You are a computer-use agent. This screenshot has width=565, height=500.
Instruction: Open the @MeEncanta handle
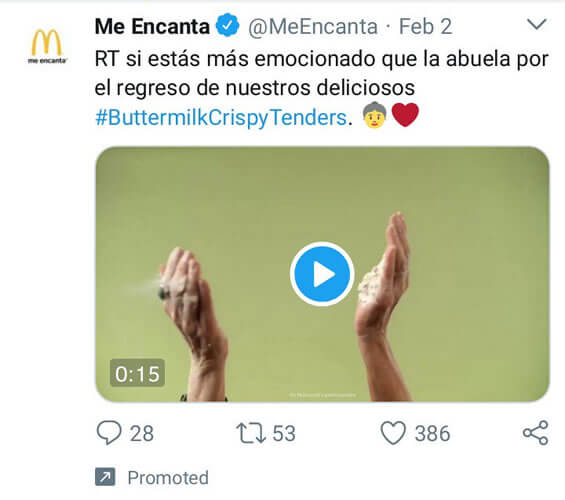tap(313, 27)
